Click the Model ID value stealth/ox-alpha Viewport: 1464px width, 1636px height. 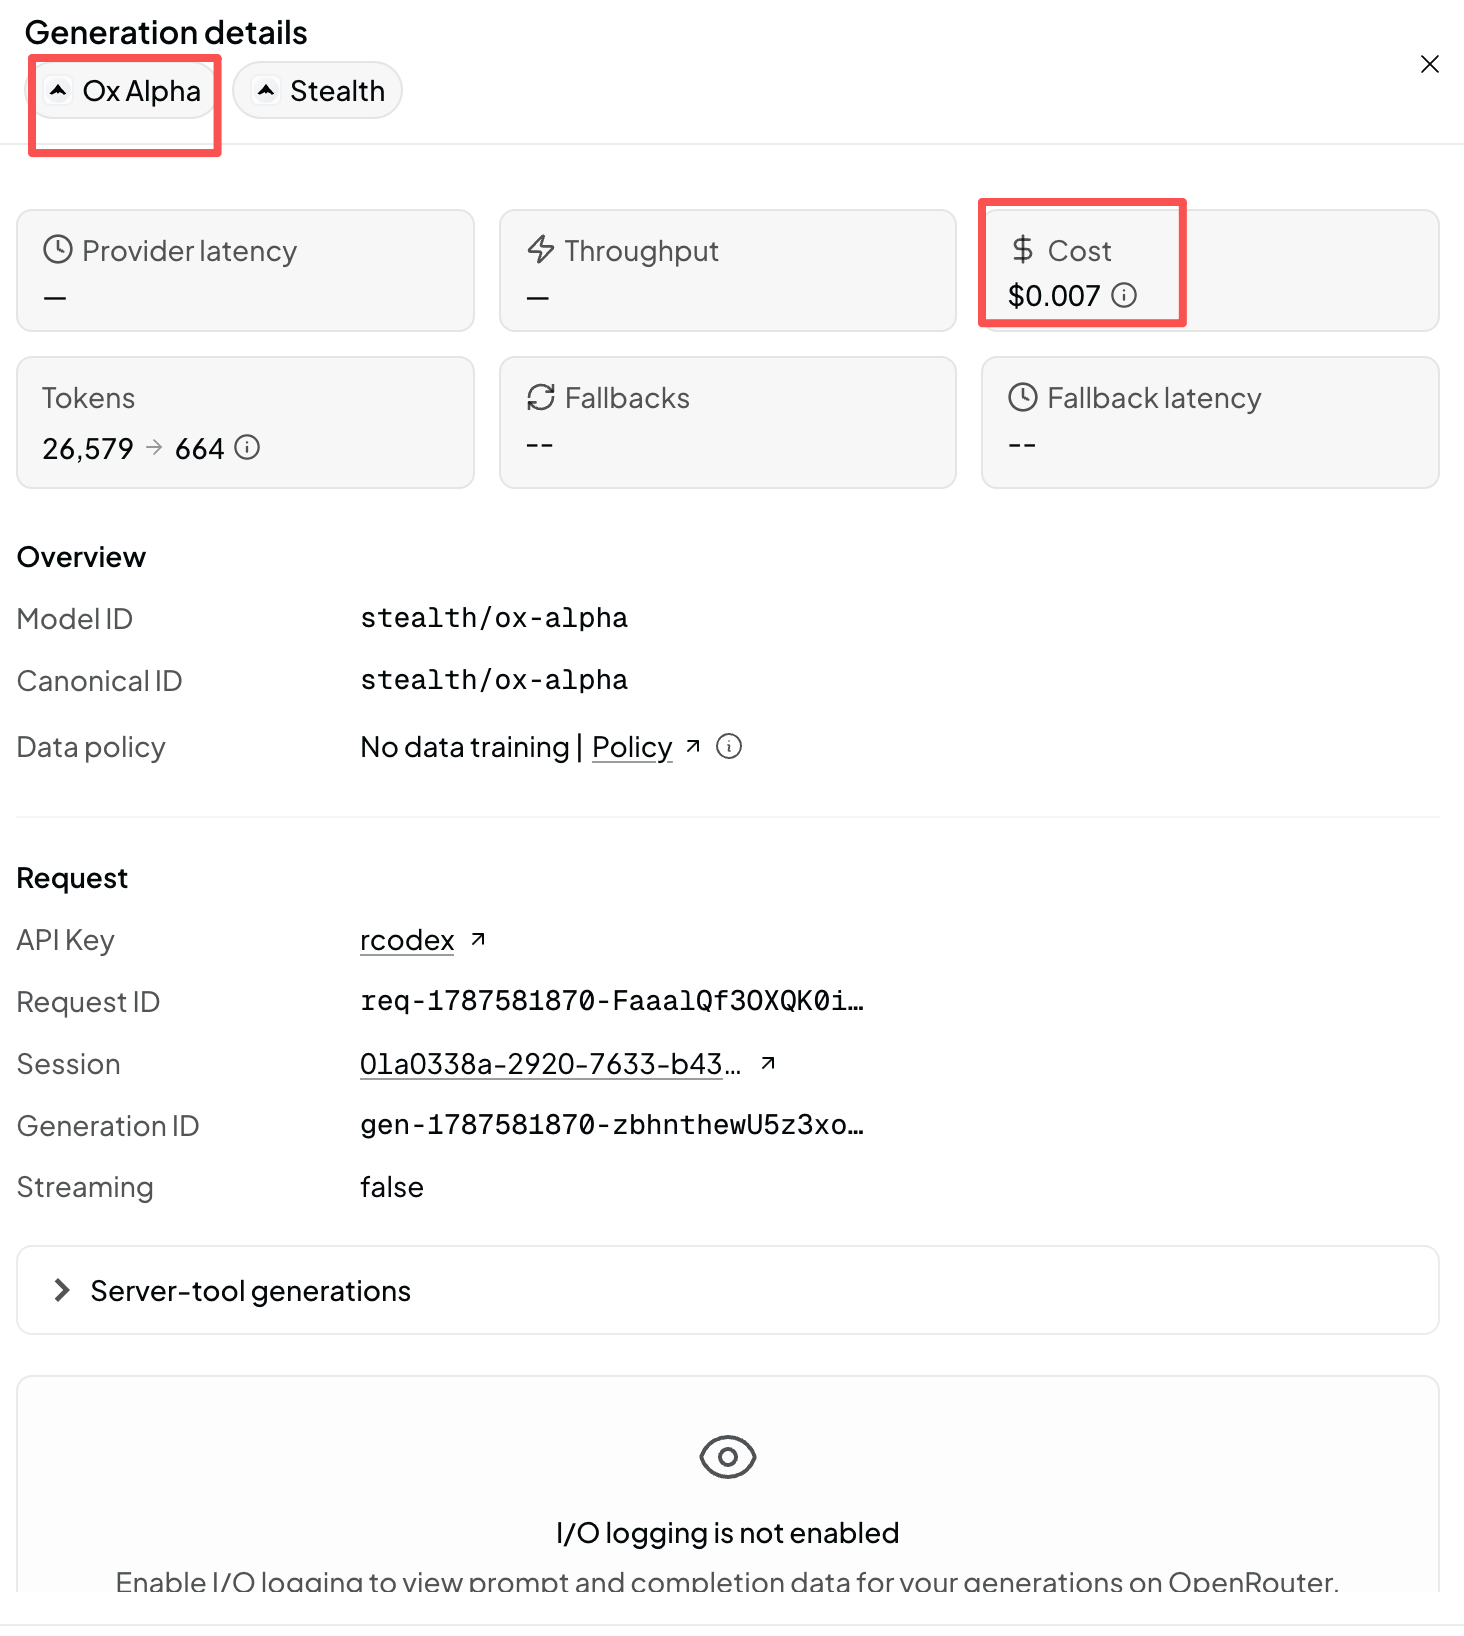[494, 618]
